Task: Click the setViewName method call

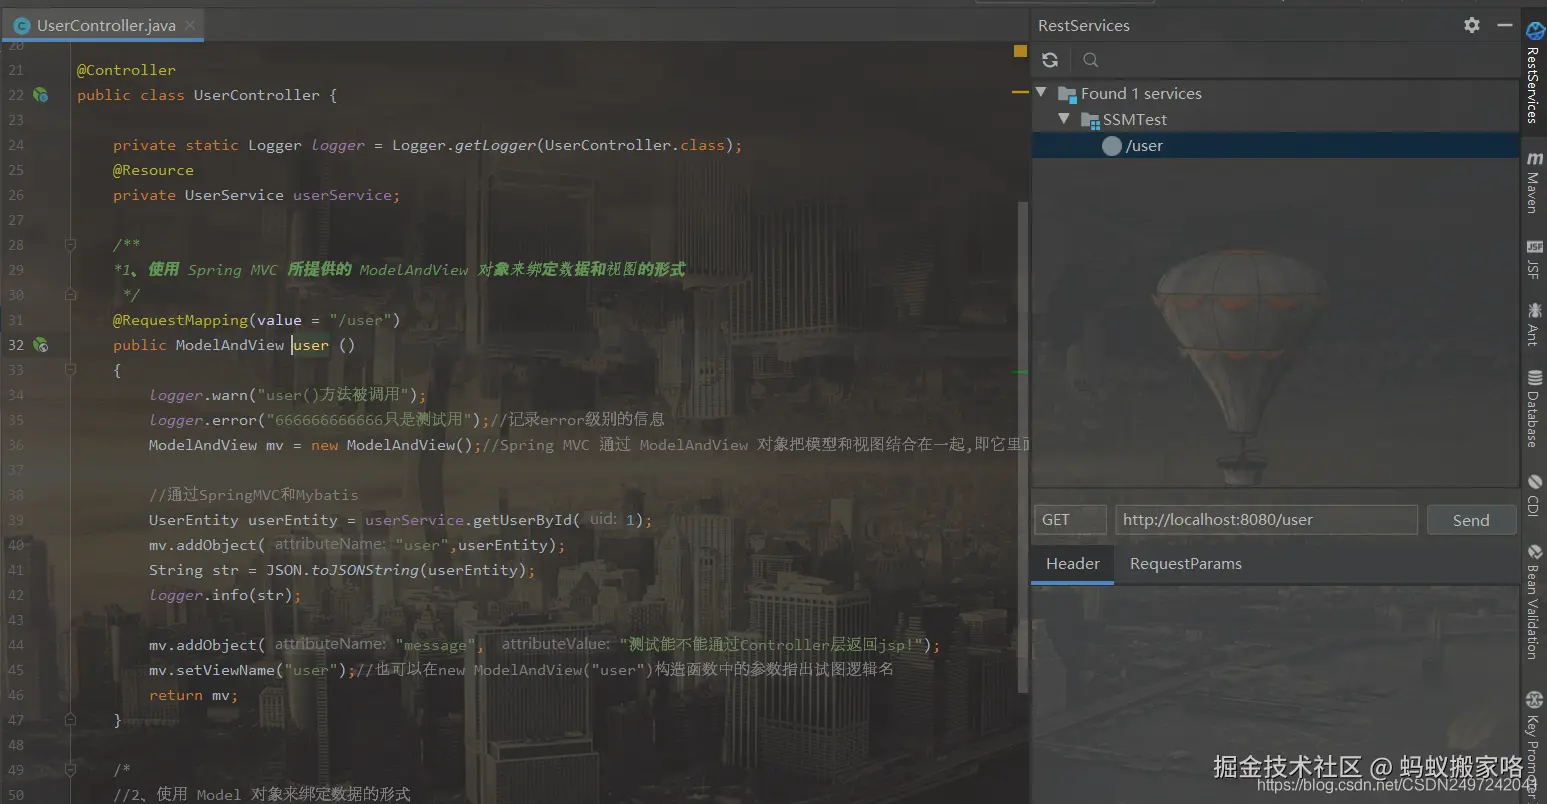Action: tap(225, 670)
